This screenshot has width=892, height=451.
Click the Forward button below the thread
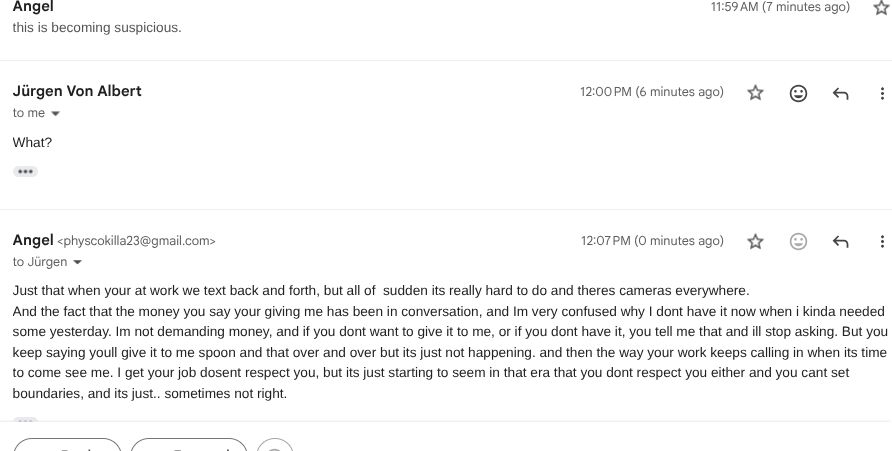(x=189, y=446)
